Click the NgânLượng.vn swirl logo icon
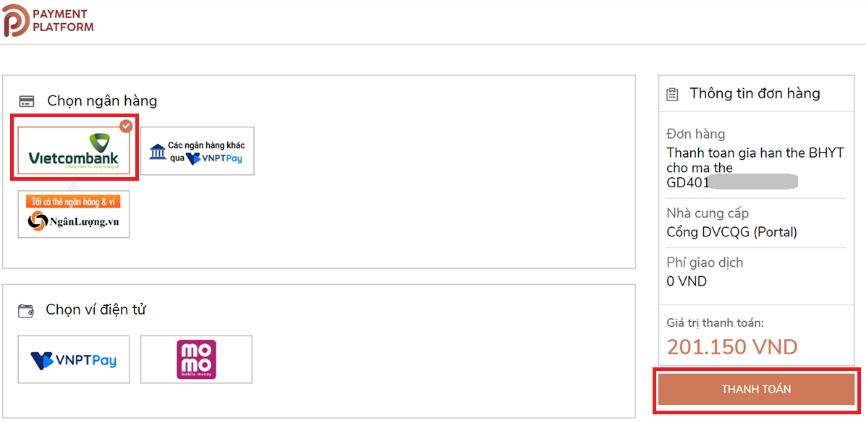This screenshot has height=423, width=866. tap(36, 221)
